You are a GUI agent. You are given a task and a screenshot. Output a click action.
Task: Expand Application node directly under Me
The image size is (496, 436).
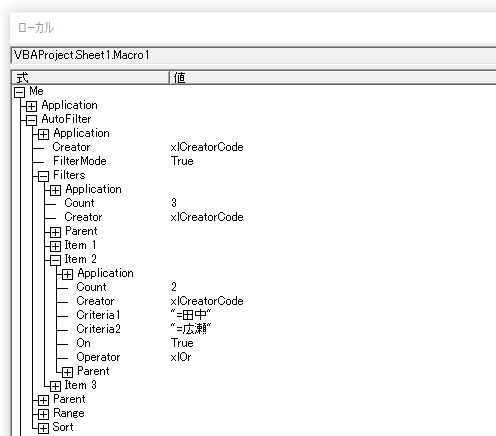(31, 106)
